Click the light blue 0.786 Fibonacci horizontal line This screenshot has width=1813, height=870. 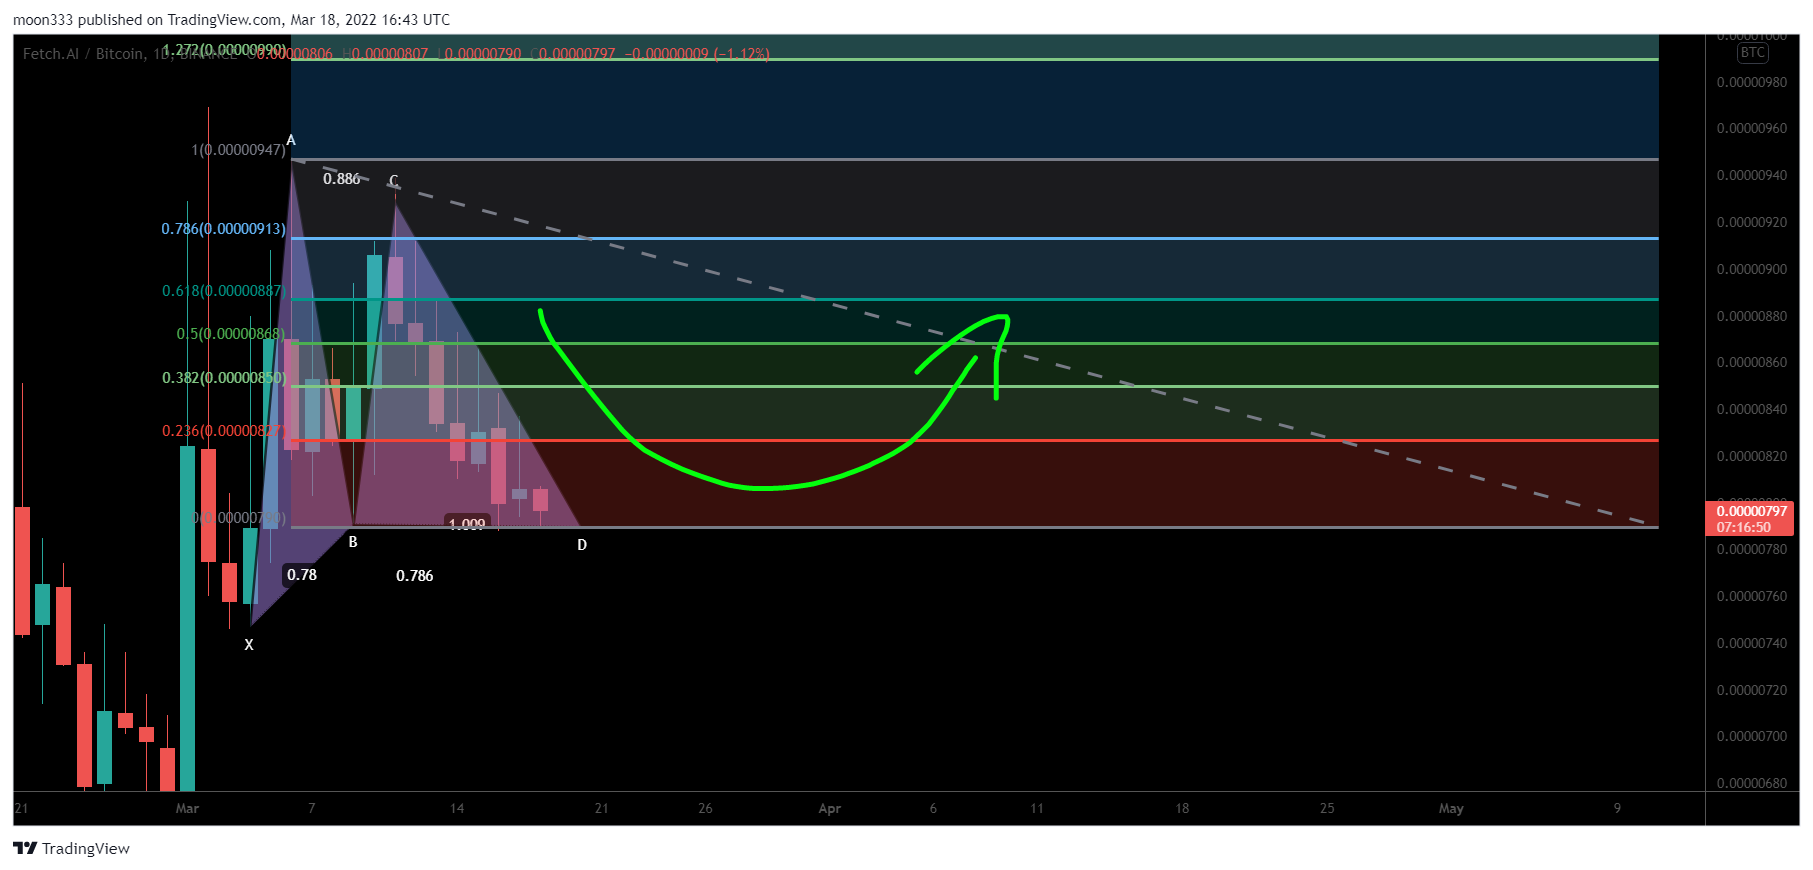[975, 238]
